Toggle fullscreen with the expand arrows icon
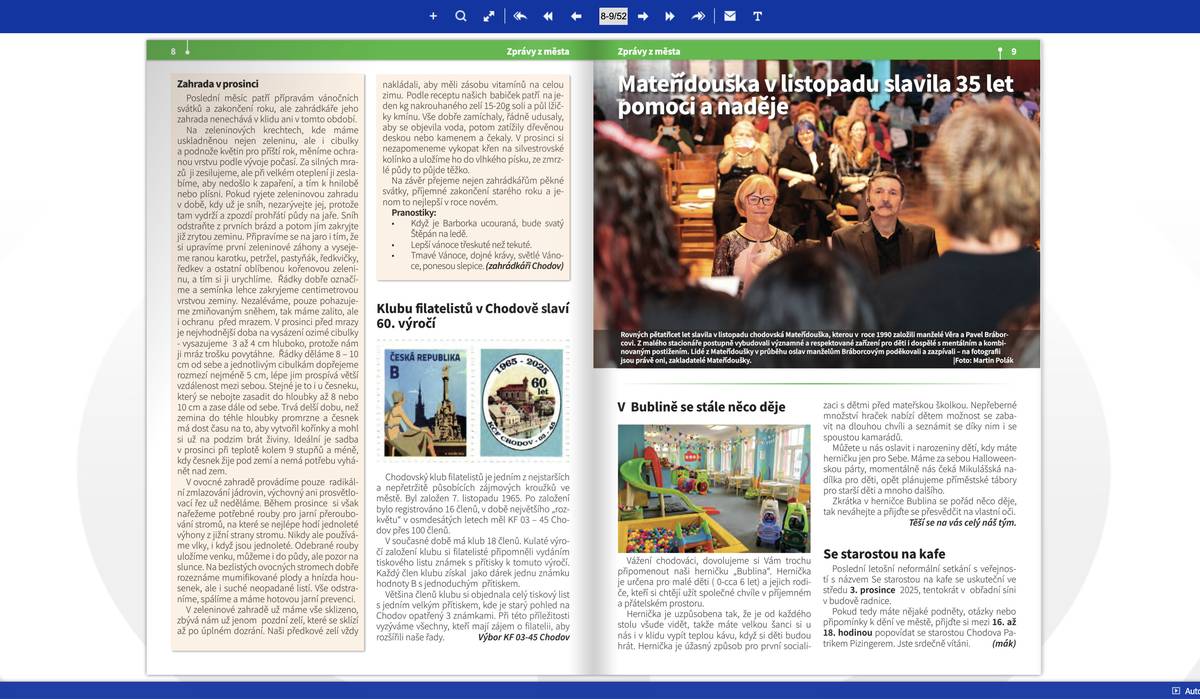Viewport: 1200px width, 699px height. click(x=489, y=16)
